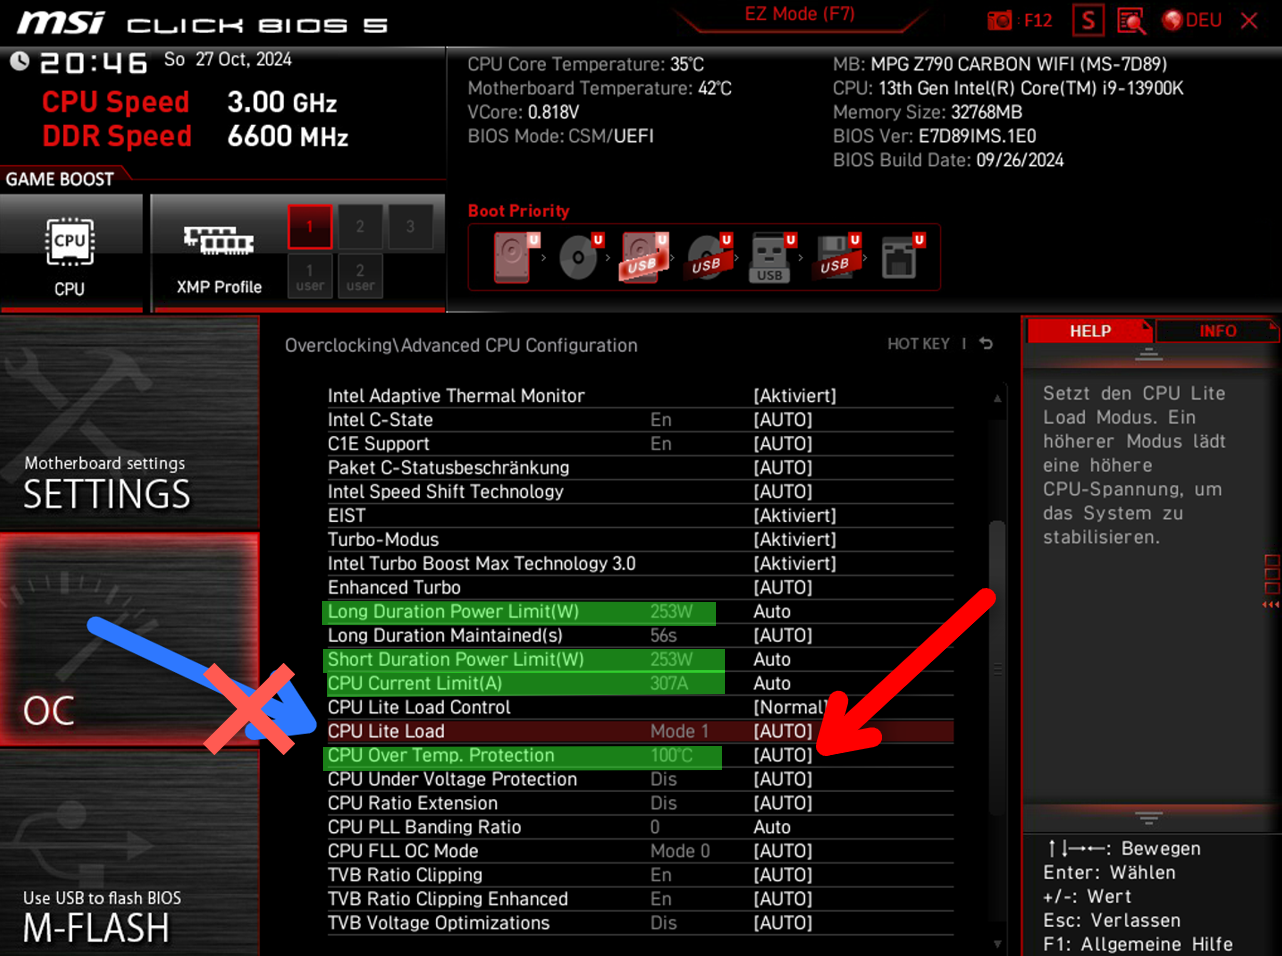The height and width of the screenshot is (956, 1282).
Task: Click help panel collapse handle at top
Action: click(1149, 355)
